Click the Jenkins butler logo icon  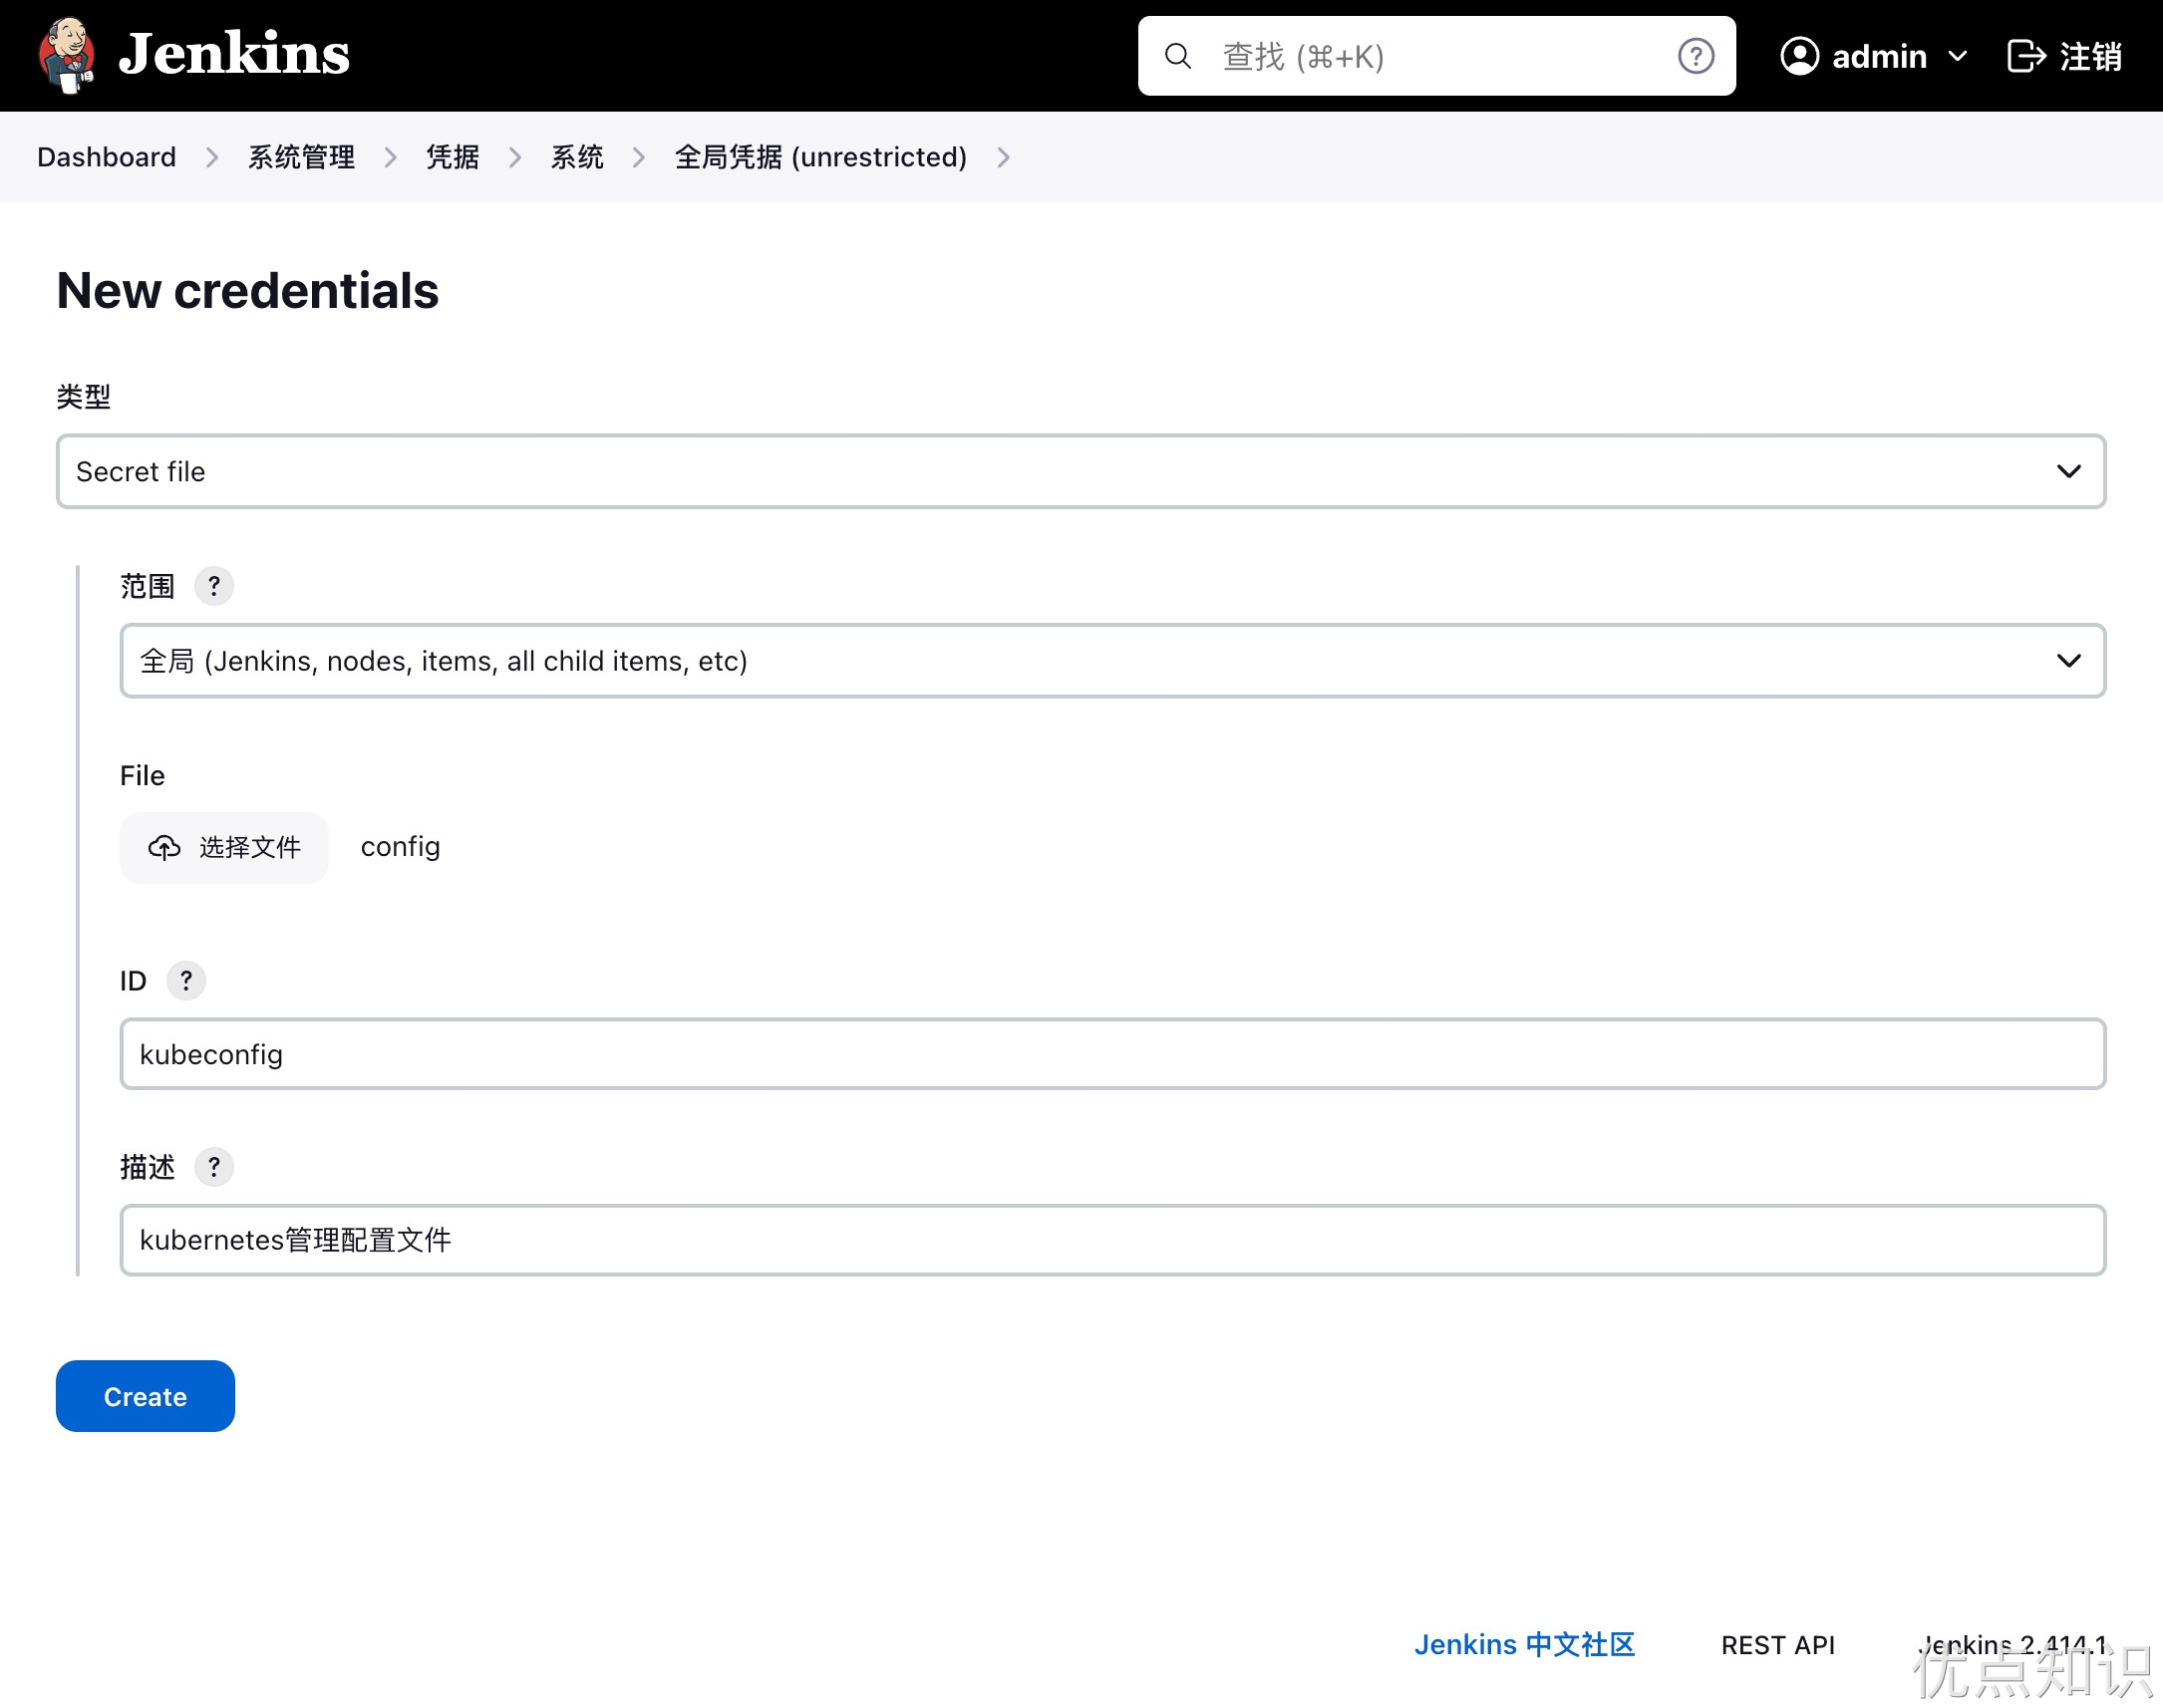click(x=66, y=55)
